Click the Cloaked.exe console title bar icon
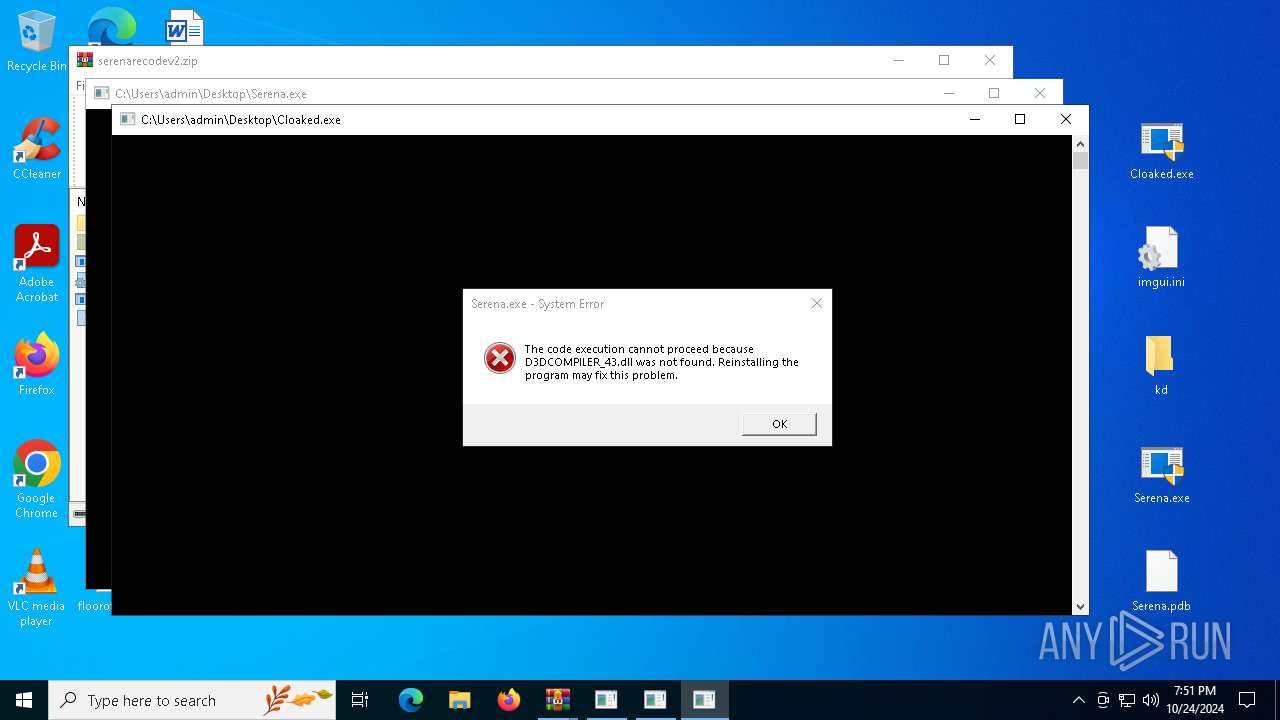 127,119
